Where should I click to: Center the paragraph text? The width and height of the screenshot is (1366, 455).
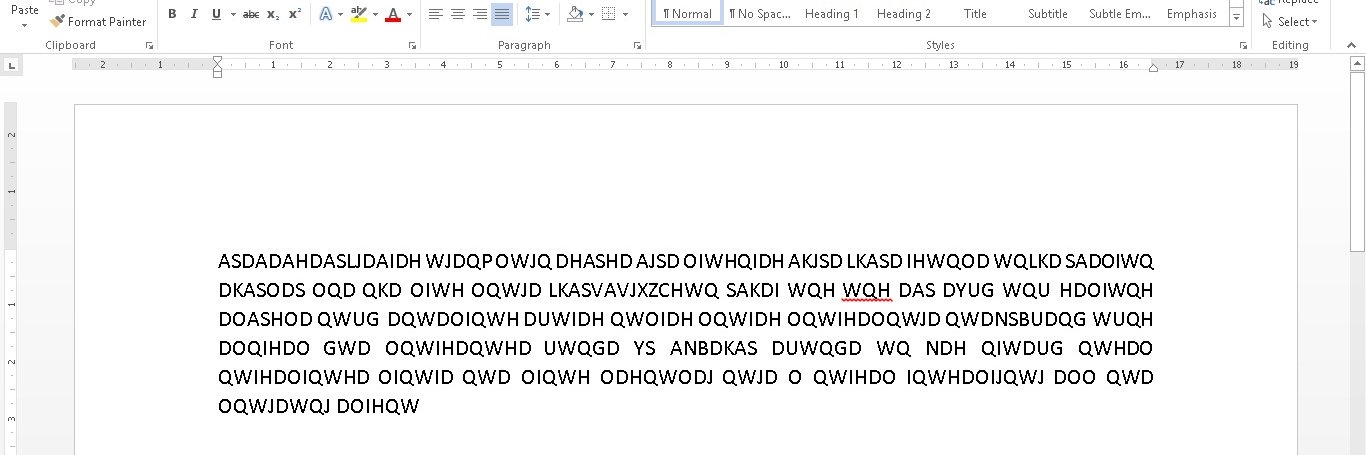point(458,14)
